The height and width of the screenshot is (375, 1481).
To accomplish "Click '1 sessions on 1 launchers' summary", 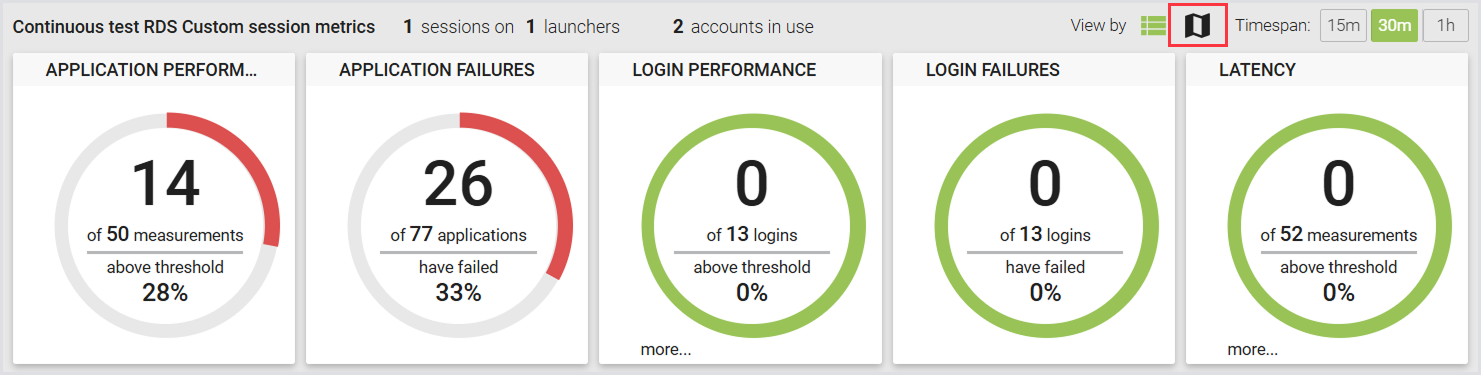I will click(x=511, y=27).
